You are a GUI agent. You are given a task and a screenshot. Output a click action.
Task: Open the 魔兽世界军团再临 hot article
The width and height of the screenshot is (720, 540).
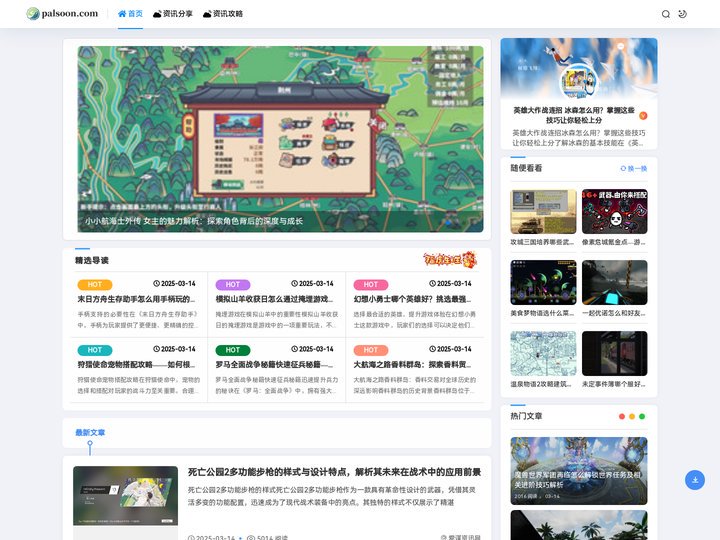(579, 471)
